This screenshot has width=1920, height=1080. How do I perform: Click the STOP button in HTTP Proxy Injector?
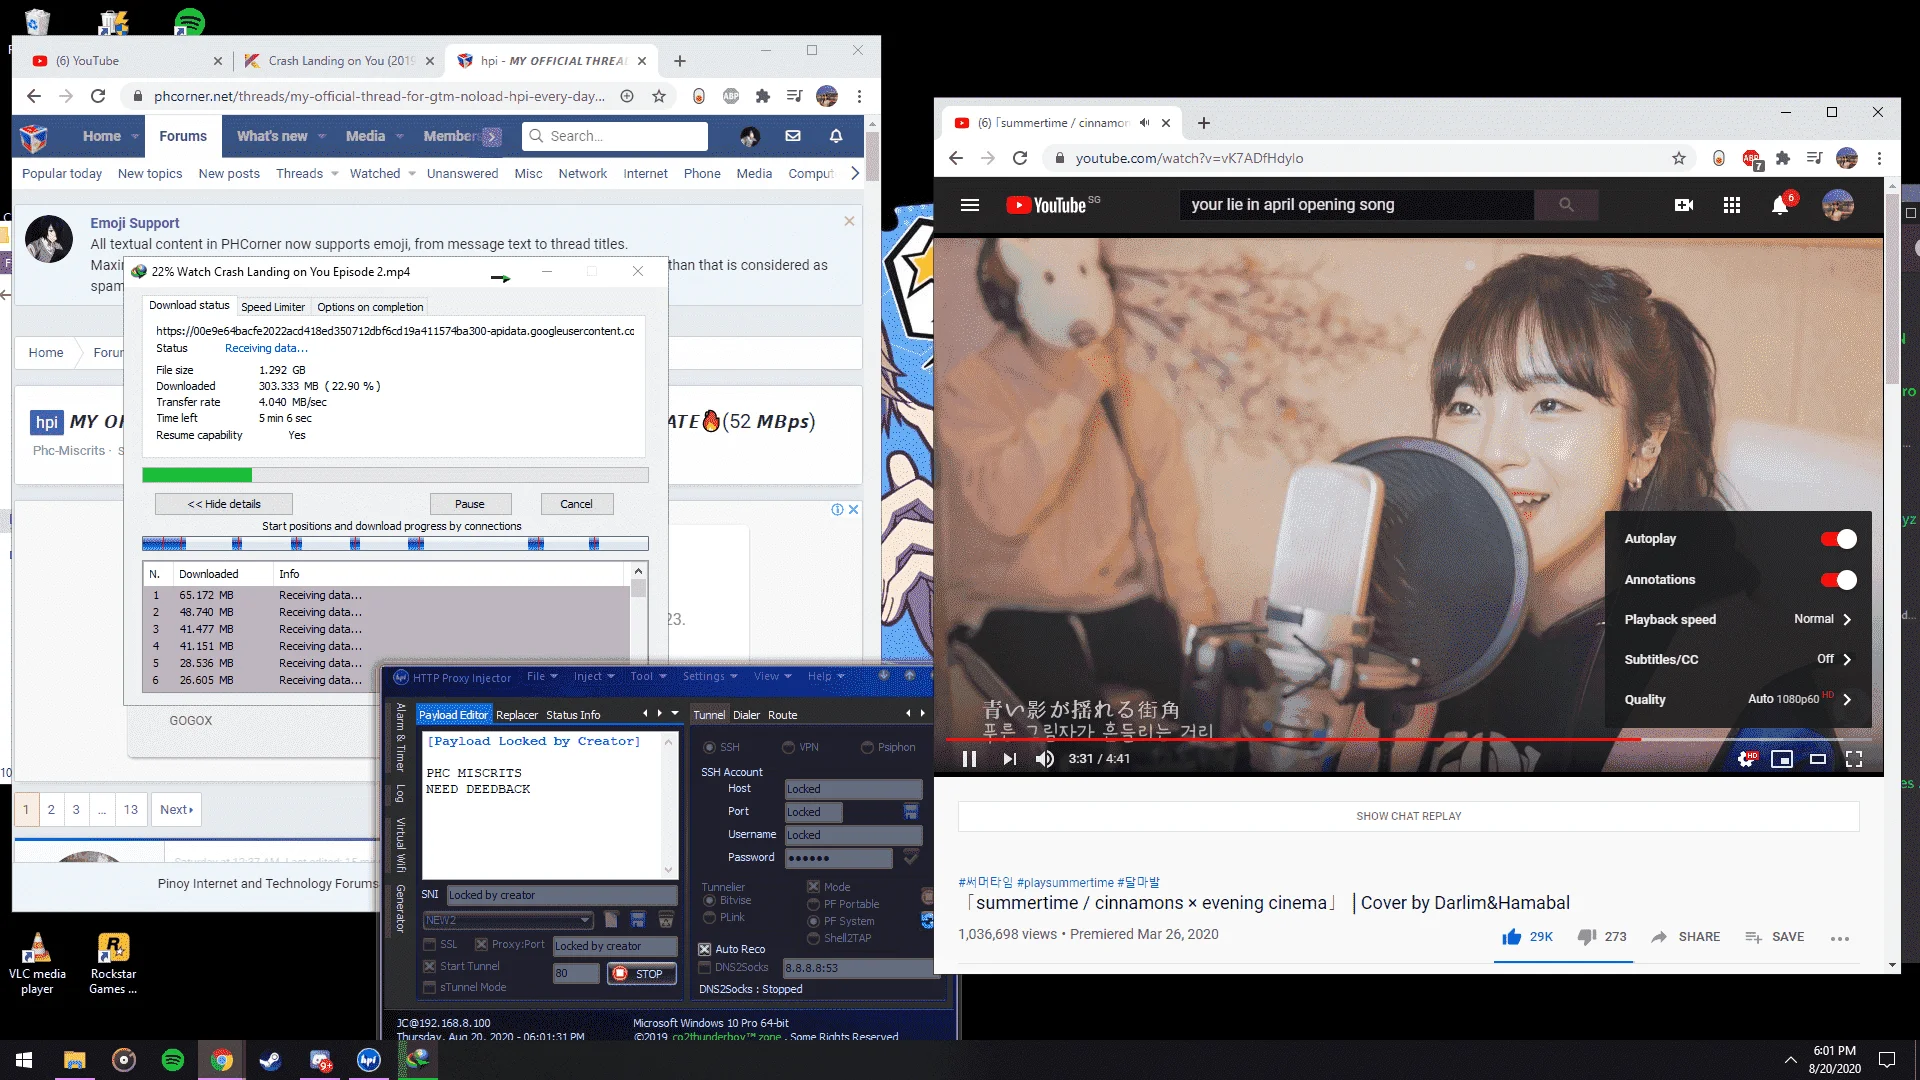coord(641,973)
